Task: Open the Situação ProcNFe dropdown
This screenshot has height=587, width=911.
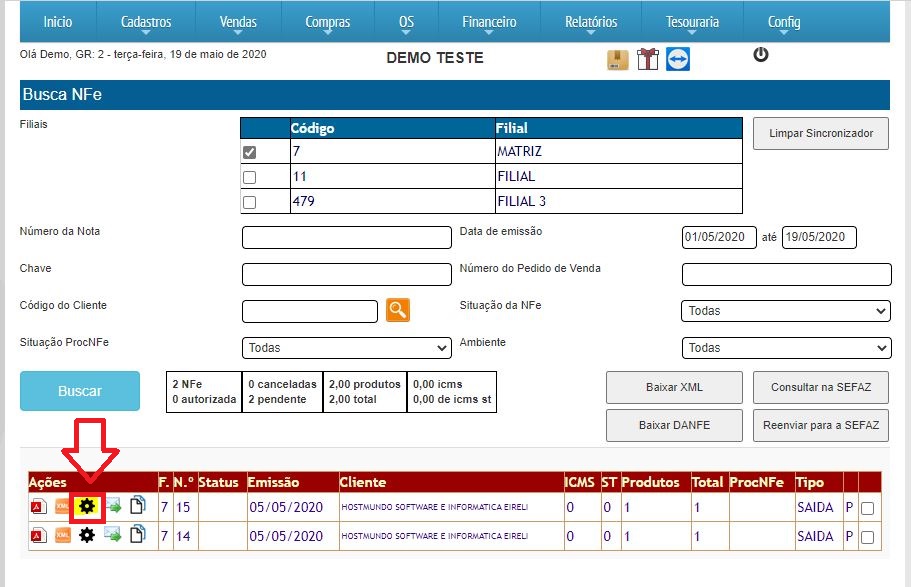Action: [x=347, y=348]
